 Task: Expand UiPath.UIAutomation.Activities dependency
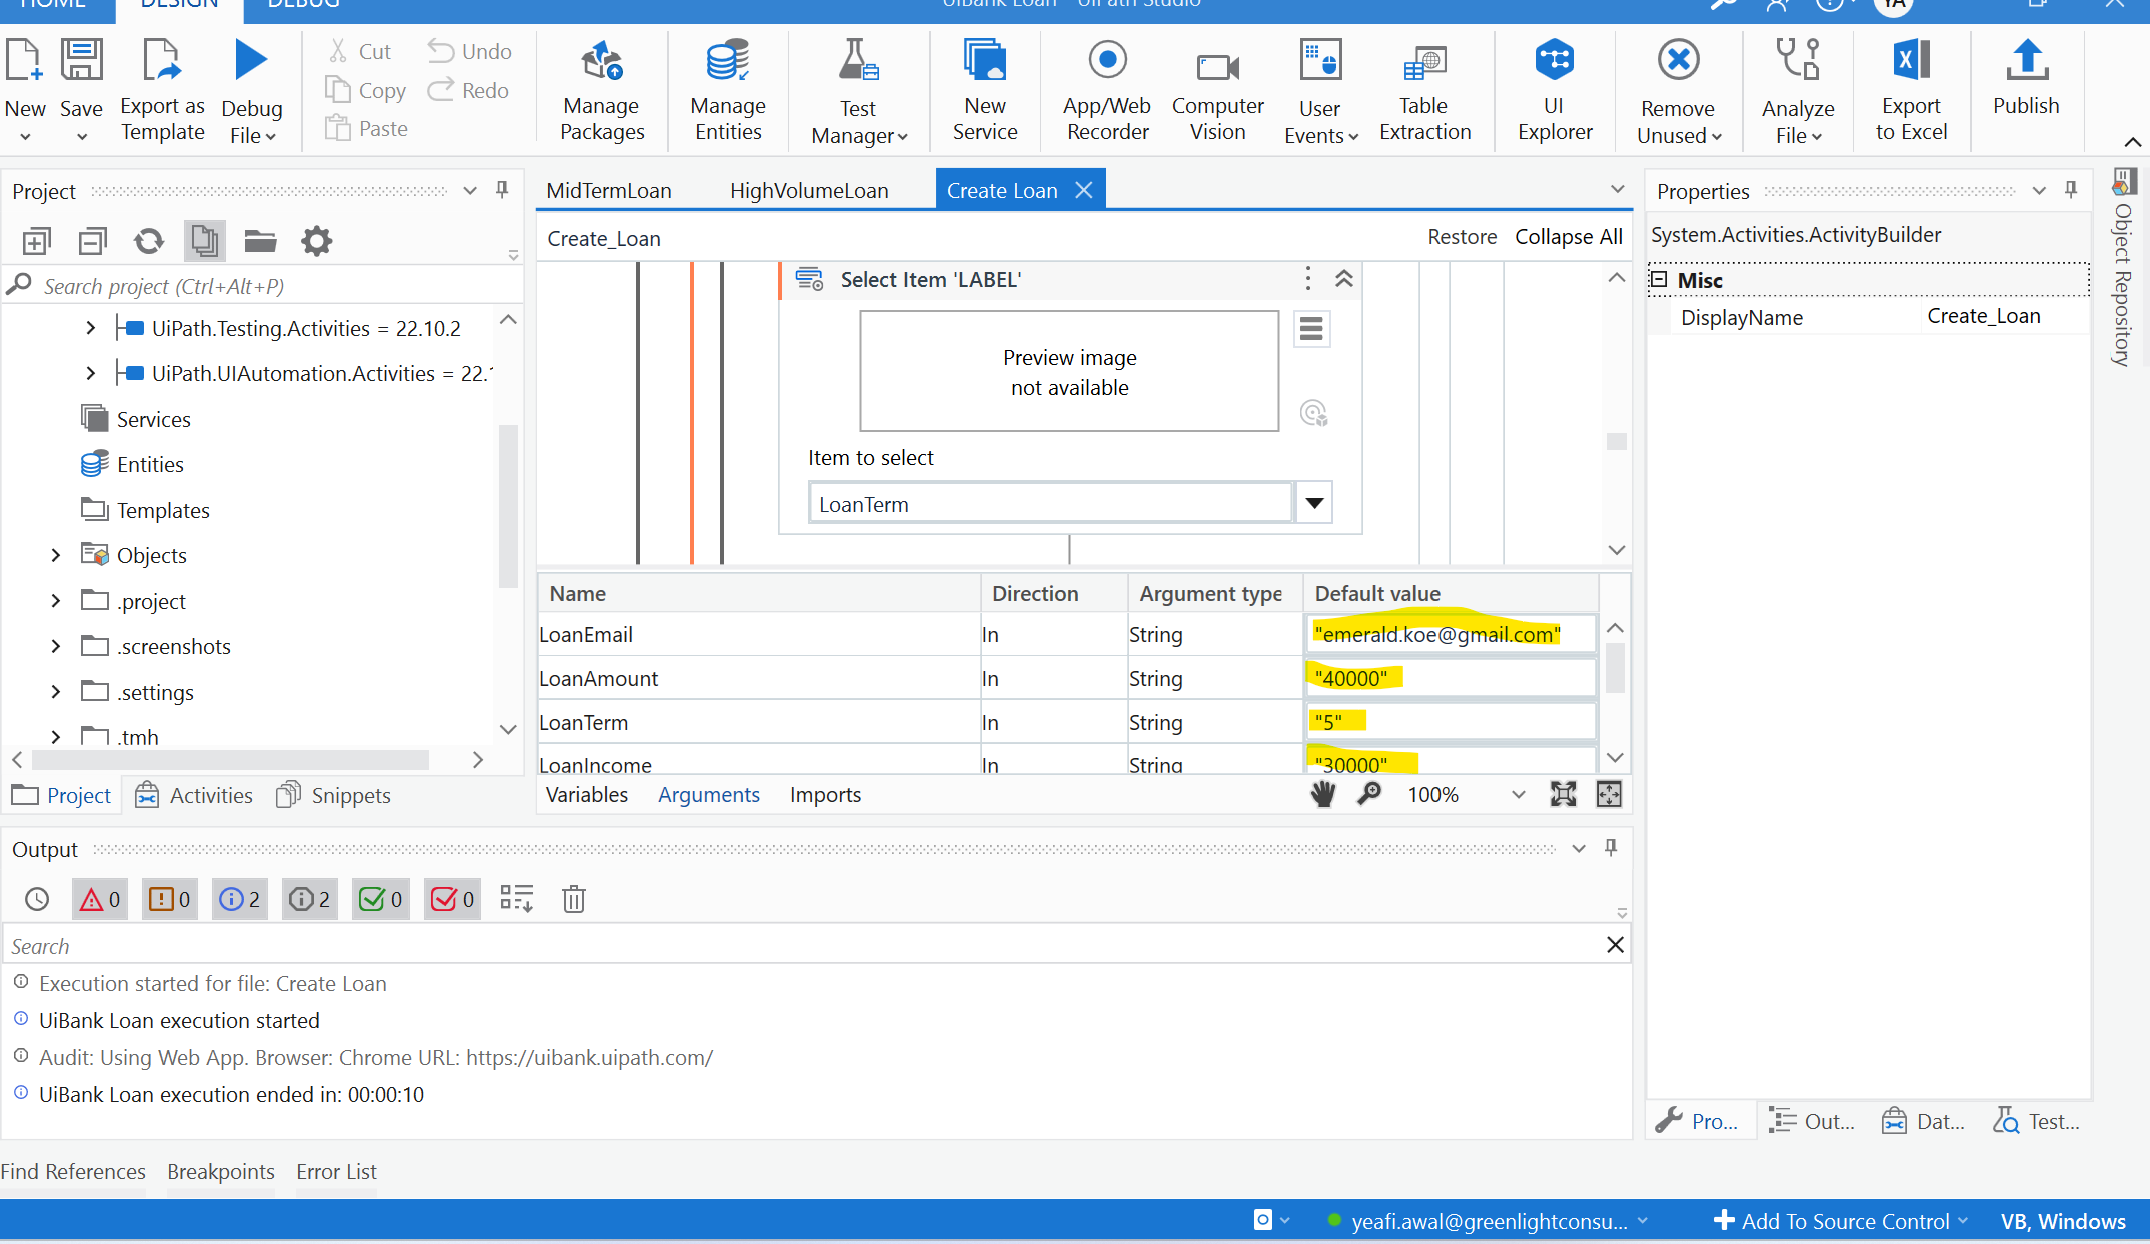[x=91, y=373]
